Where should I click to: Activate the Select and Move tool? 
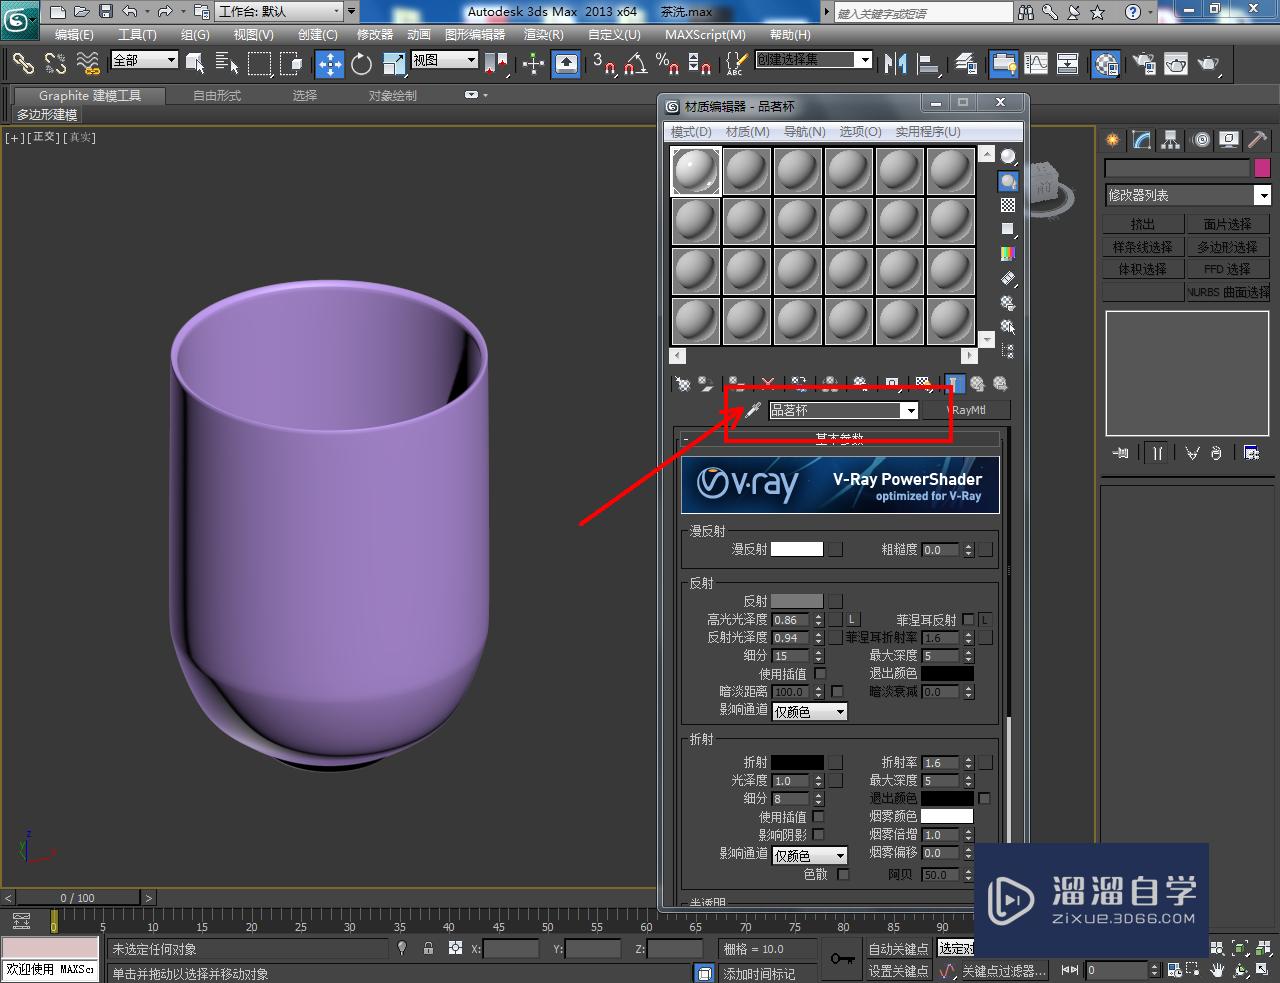[330, 64]
